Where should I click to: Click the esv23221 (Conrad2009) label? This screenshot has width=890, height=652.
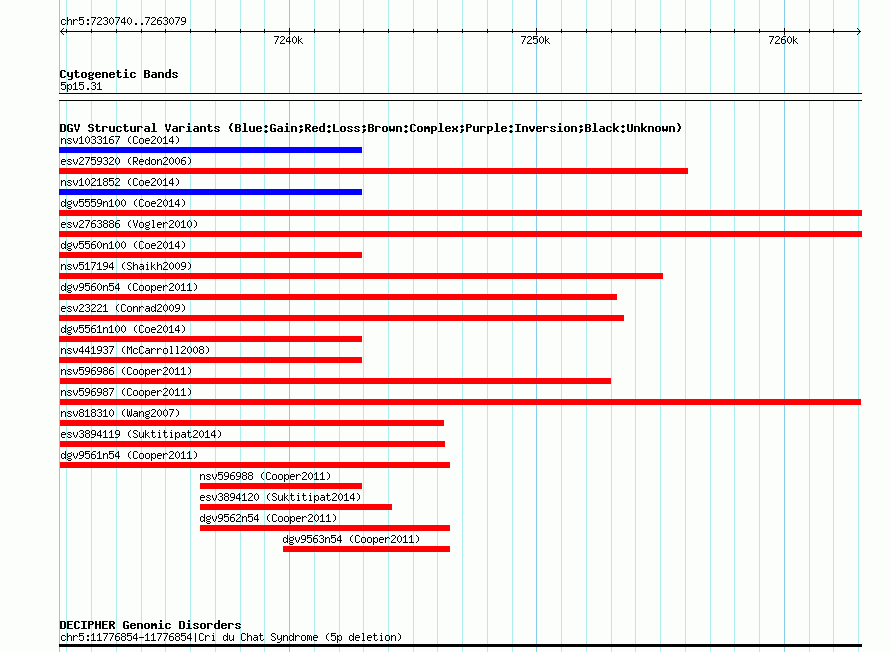point(123,308)
